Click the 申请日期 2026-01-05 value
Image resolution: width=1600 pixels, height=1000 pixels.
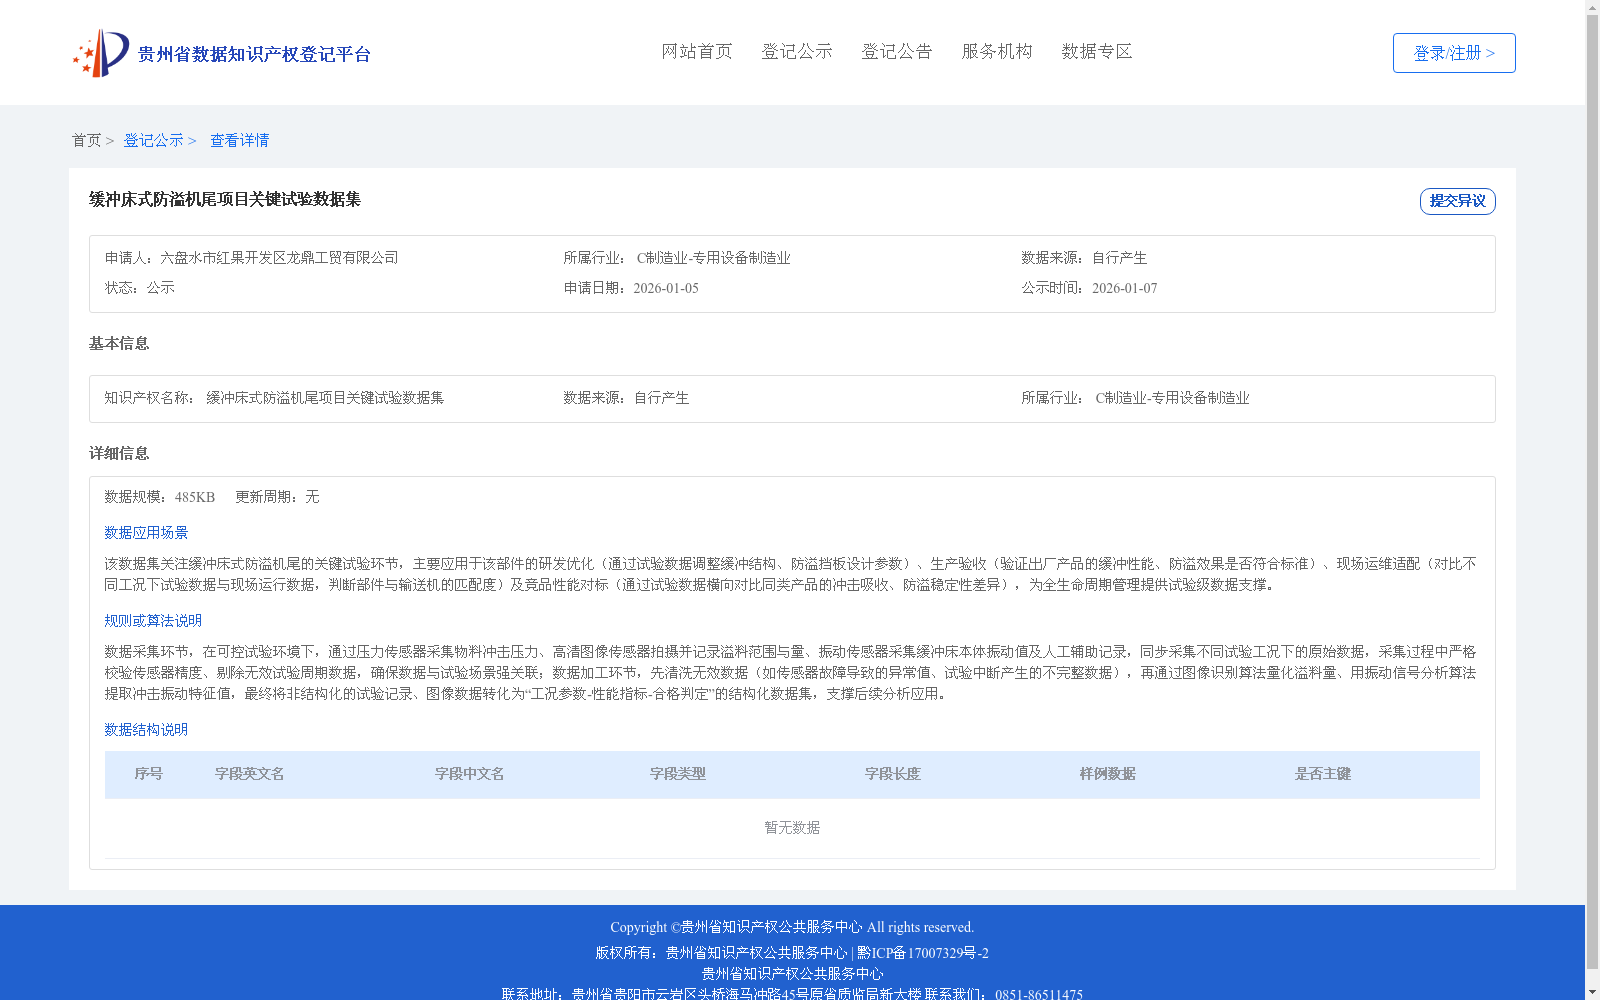[666, 288]
